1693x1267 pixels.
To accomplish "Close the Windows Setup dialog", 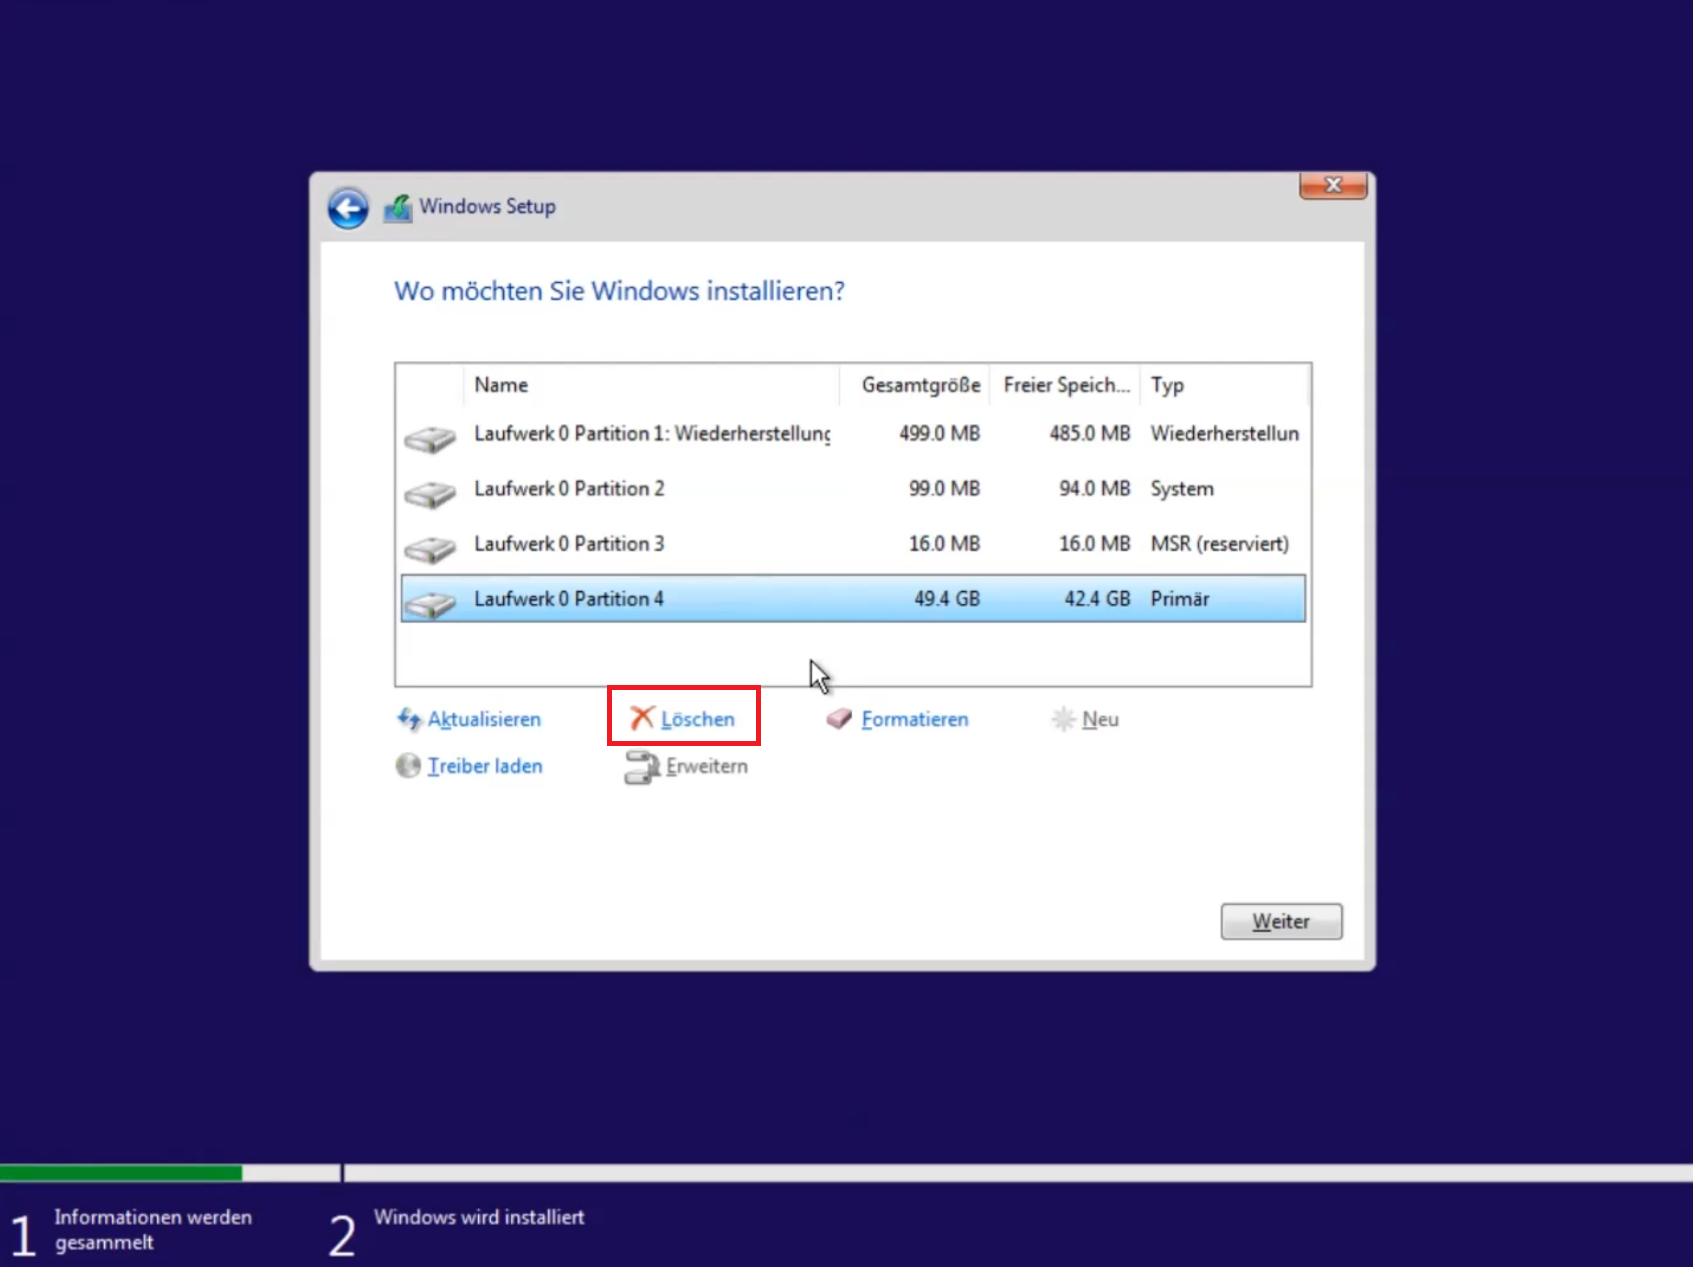I will tap(1333, 185).
